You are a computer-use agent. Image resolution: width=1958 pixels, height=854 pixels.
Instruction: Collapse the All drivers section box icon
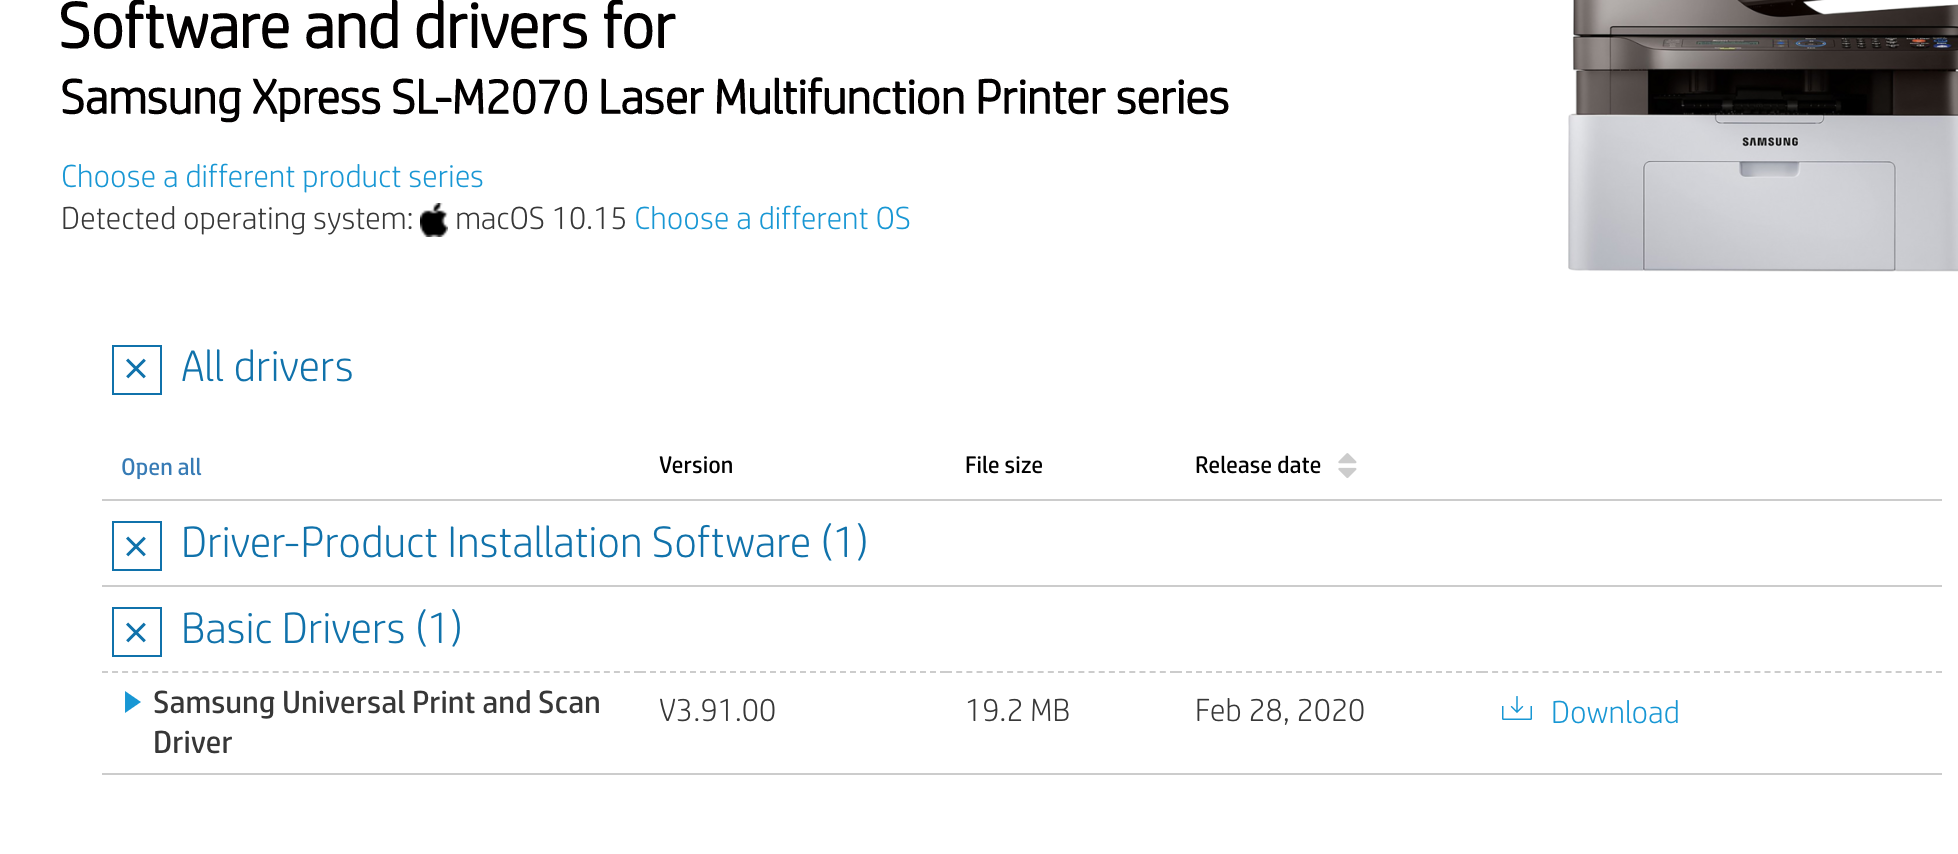pyautogui.click(x=137, y=370)
